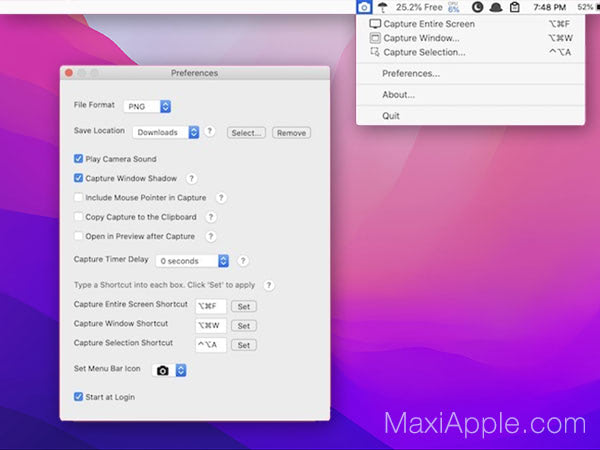Viewport: 600px width, 450px height.
Task: Click the 7:48 PM clock
Action: click(549, 7)
